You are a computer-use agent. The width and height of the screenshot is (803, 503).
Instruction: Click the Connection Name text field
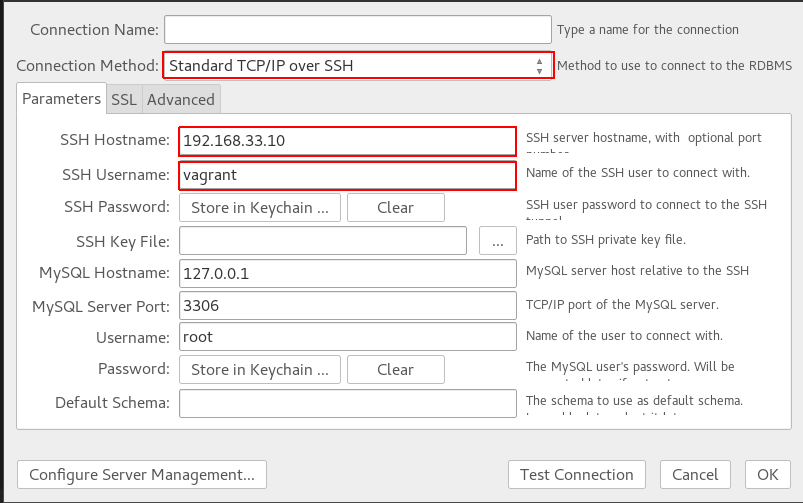coord(357,29)
